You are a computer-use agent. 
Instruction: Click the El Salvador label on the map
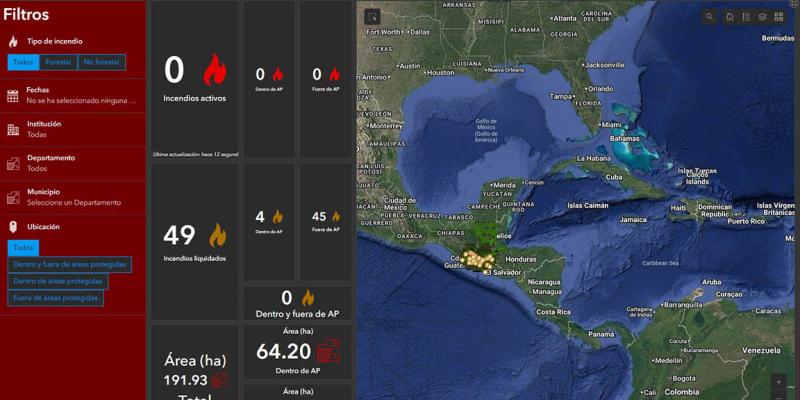(x=503, y=273)
